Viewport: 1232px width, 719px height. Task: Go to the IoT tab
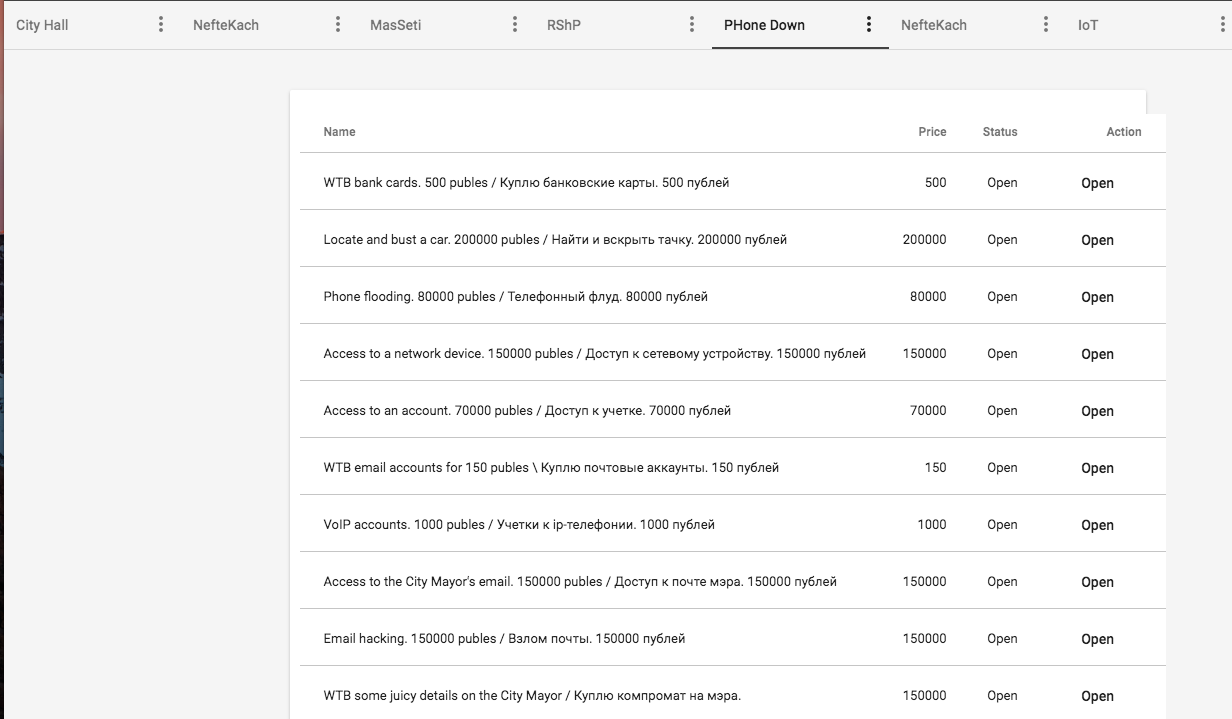(1088, 25)
